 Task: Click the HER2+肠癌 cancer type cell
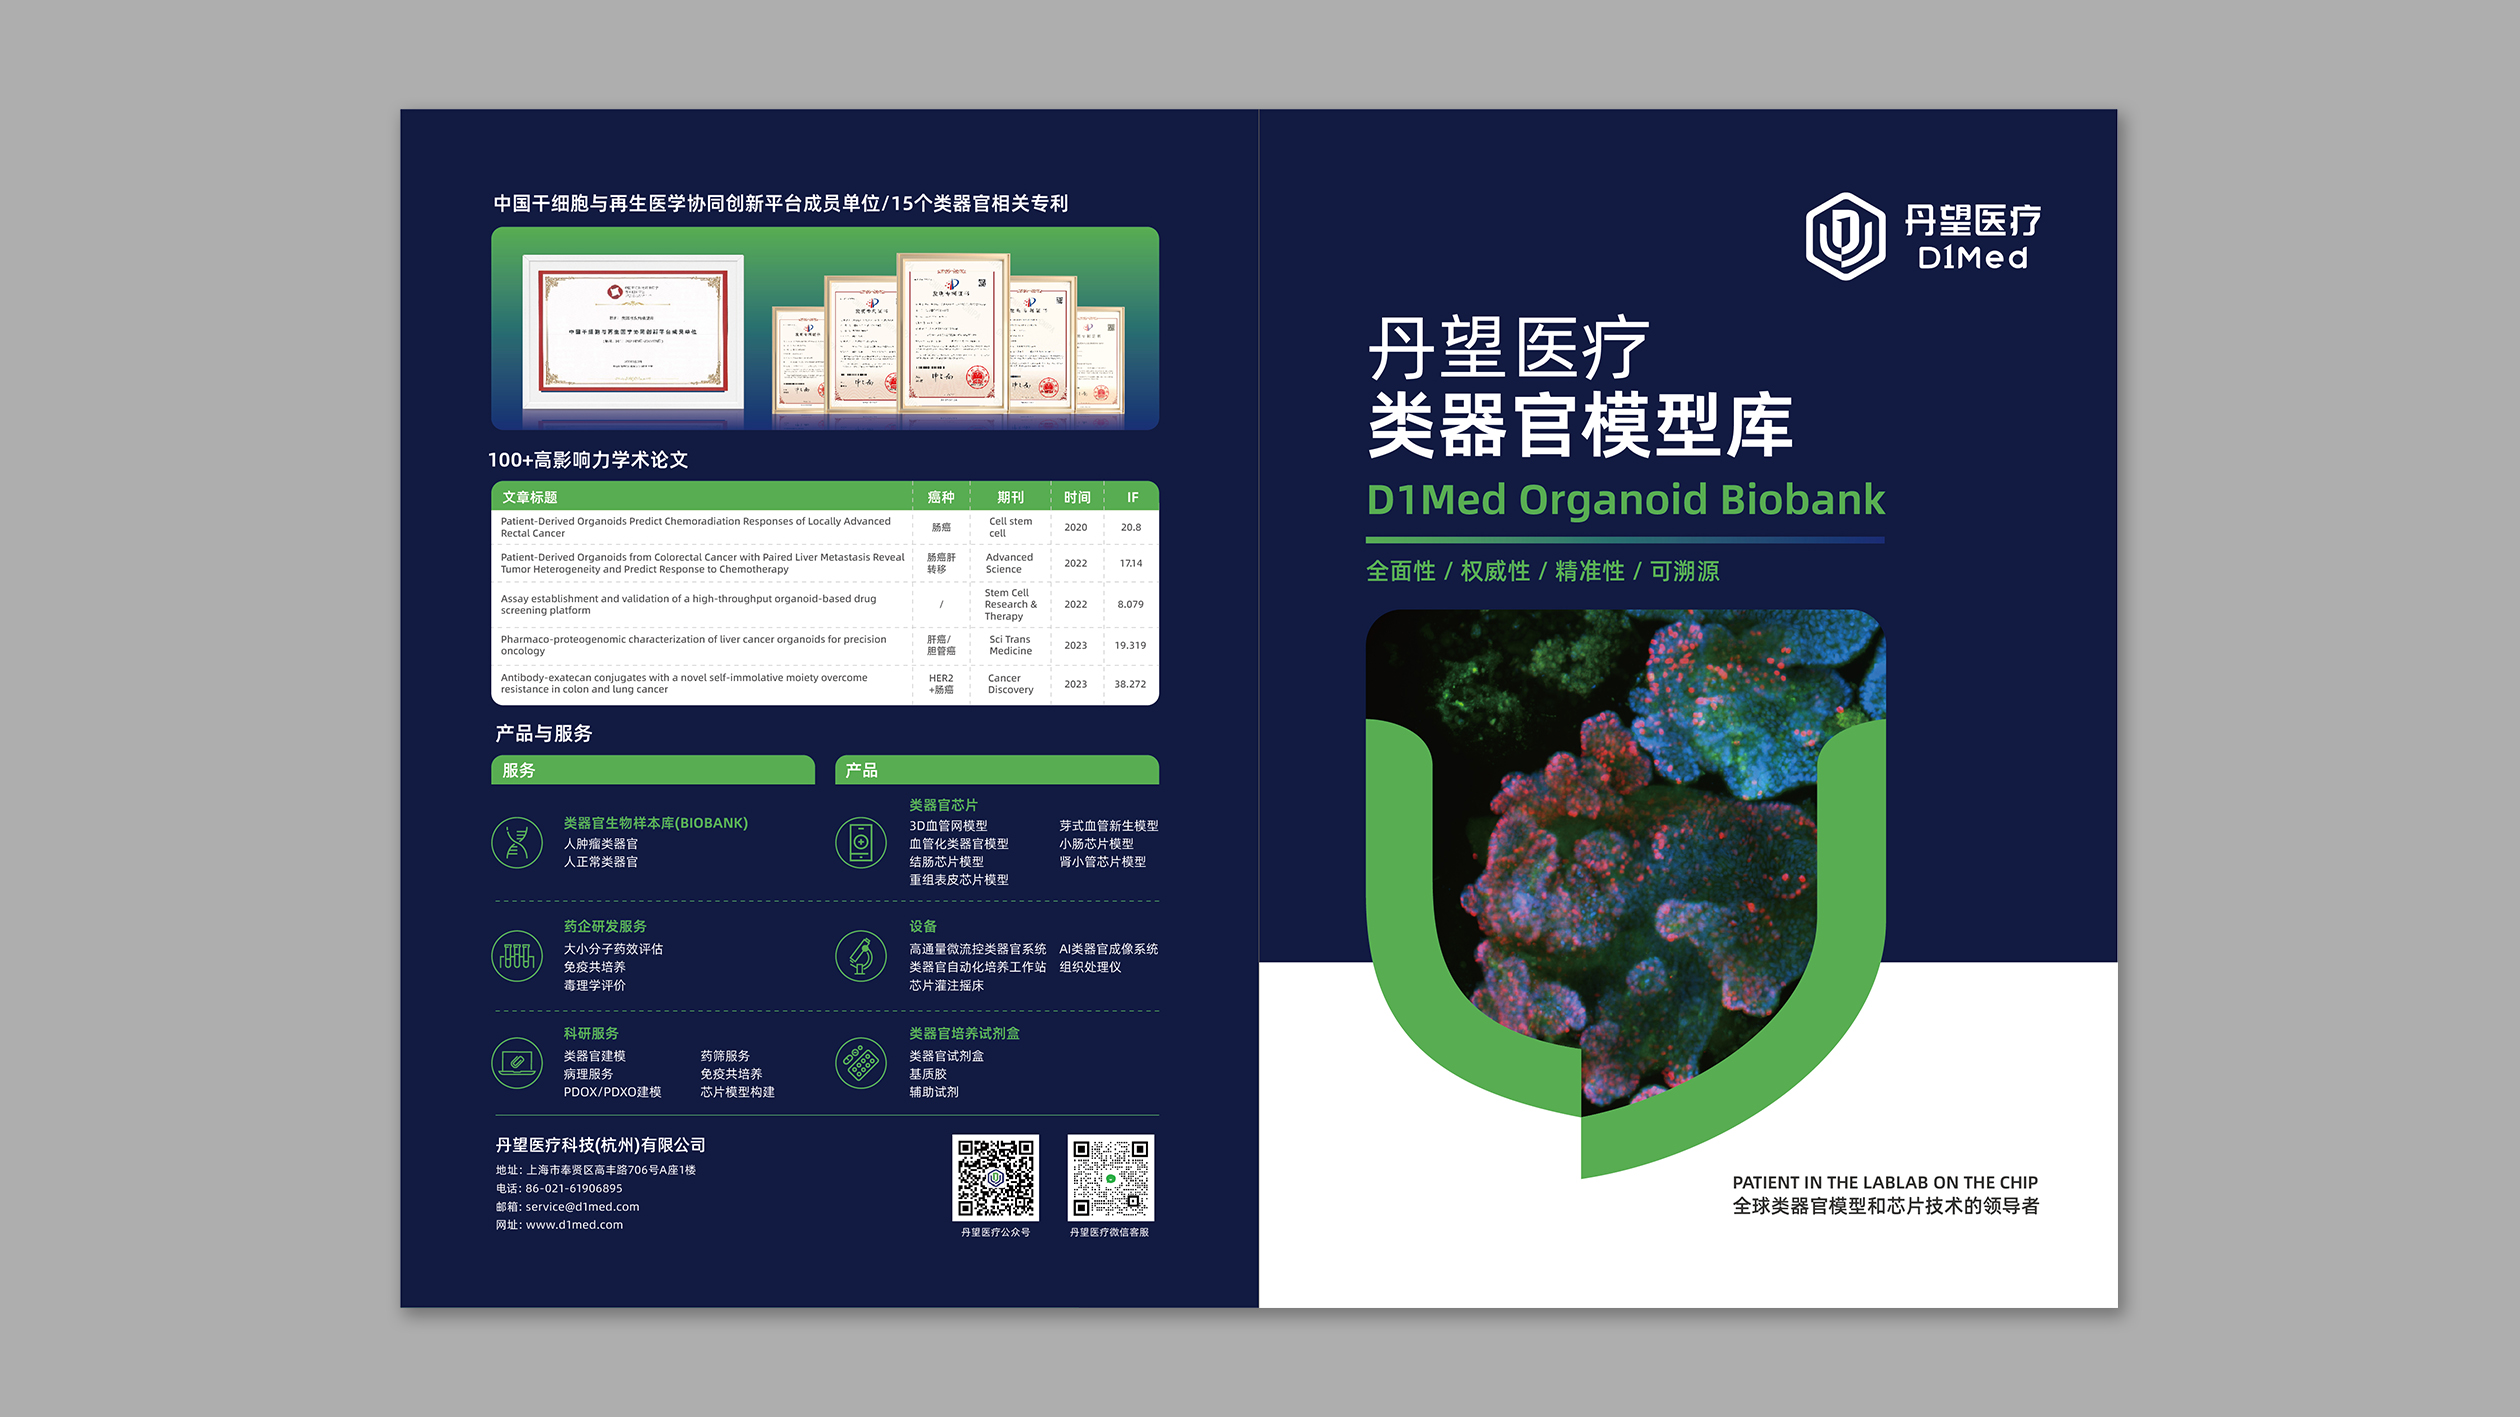[941, 684]
